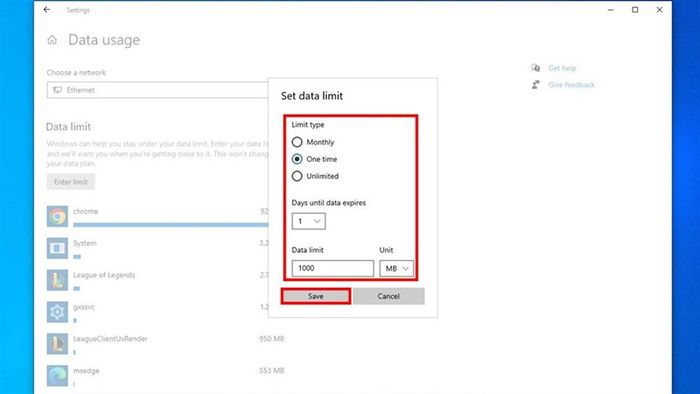
Task: Cancel the Set data limit dialog
Action: click(388, 296)
